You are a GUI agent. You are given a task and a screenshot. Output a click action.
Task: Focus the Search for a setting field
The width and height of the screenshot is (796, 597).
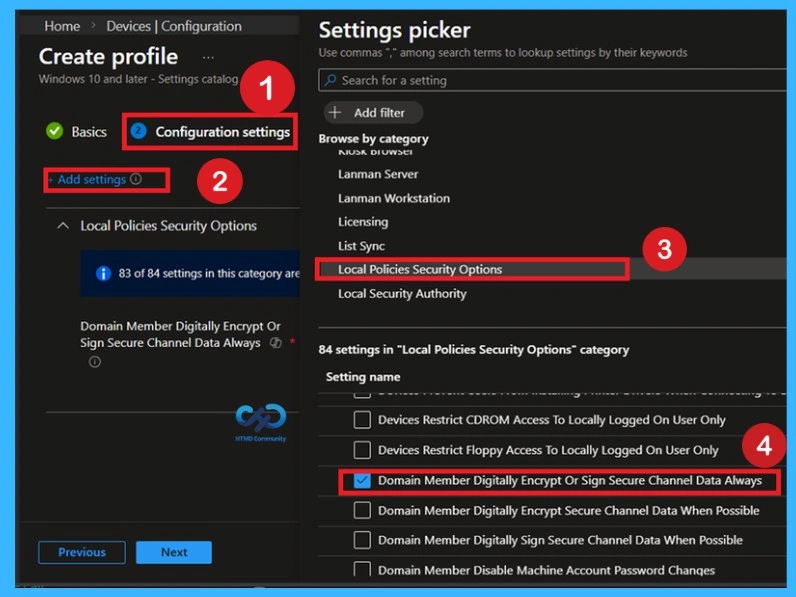click(x=552, y=80)
